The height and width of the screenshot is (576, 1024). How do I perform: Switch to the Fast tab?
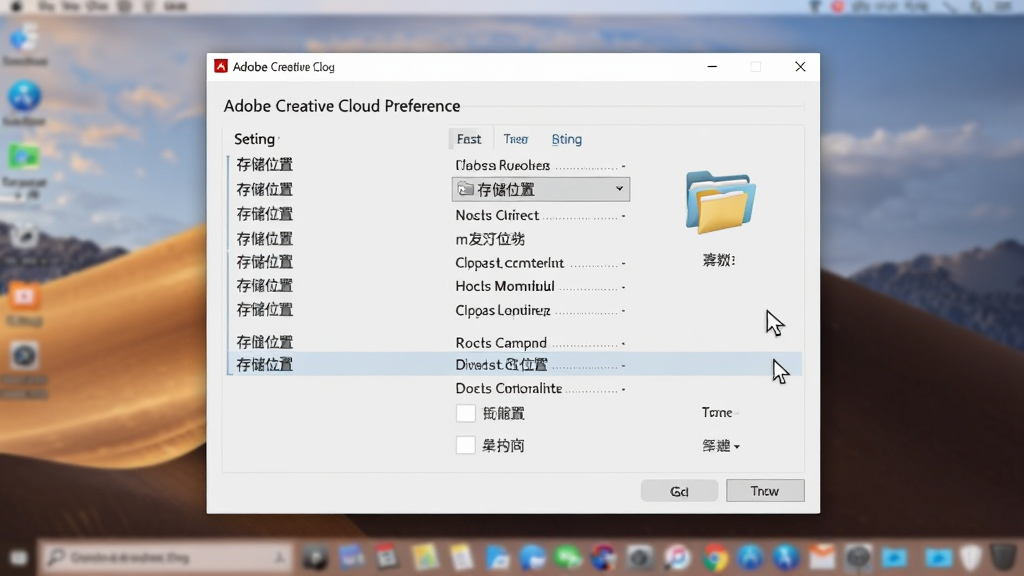[x=469, y=139]
